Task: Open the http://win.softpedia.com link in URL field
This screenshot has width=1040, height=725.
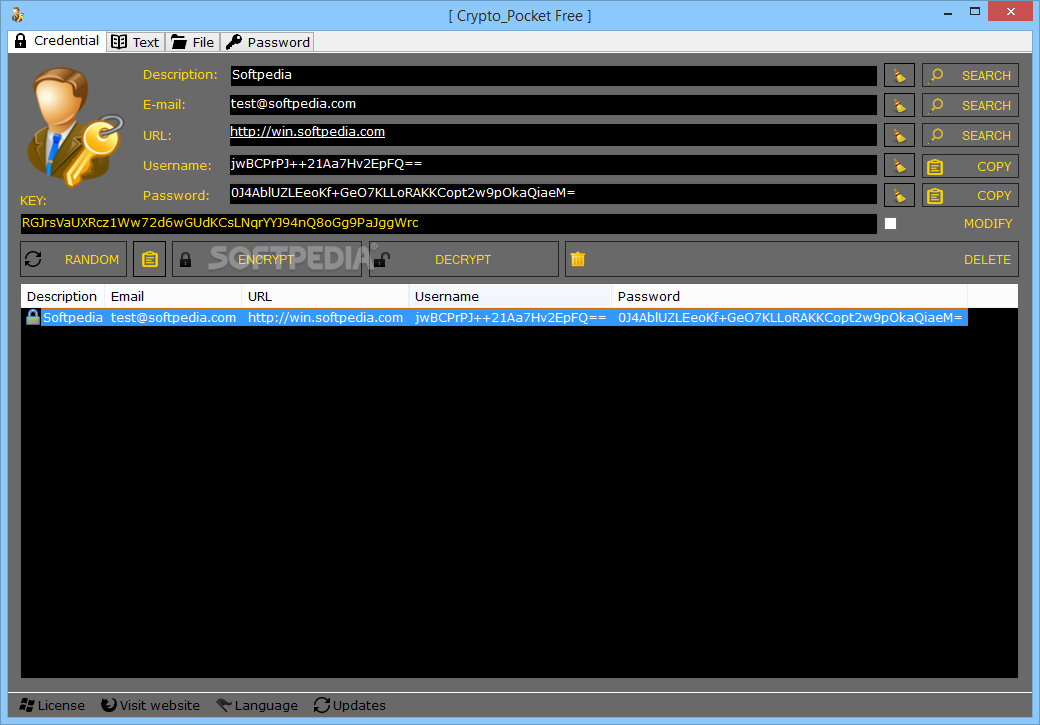Action: (307, 131)
